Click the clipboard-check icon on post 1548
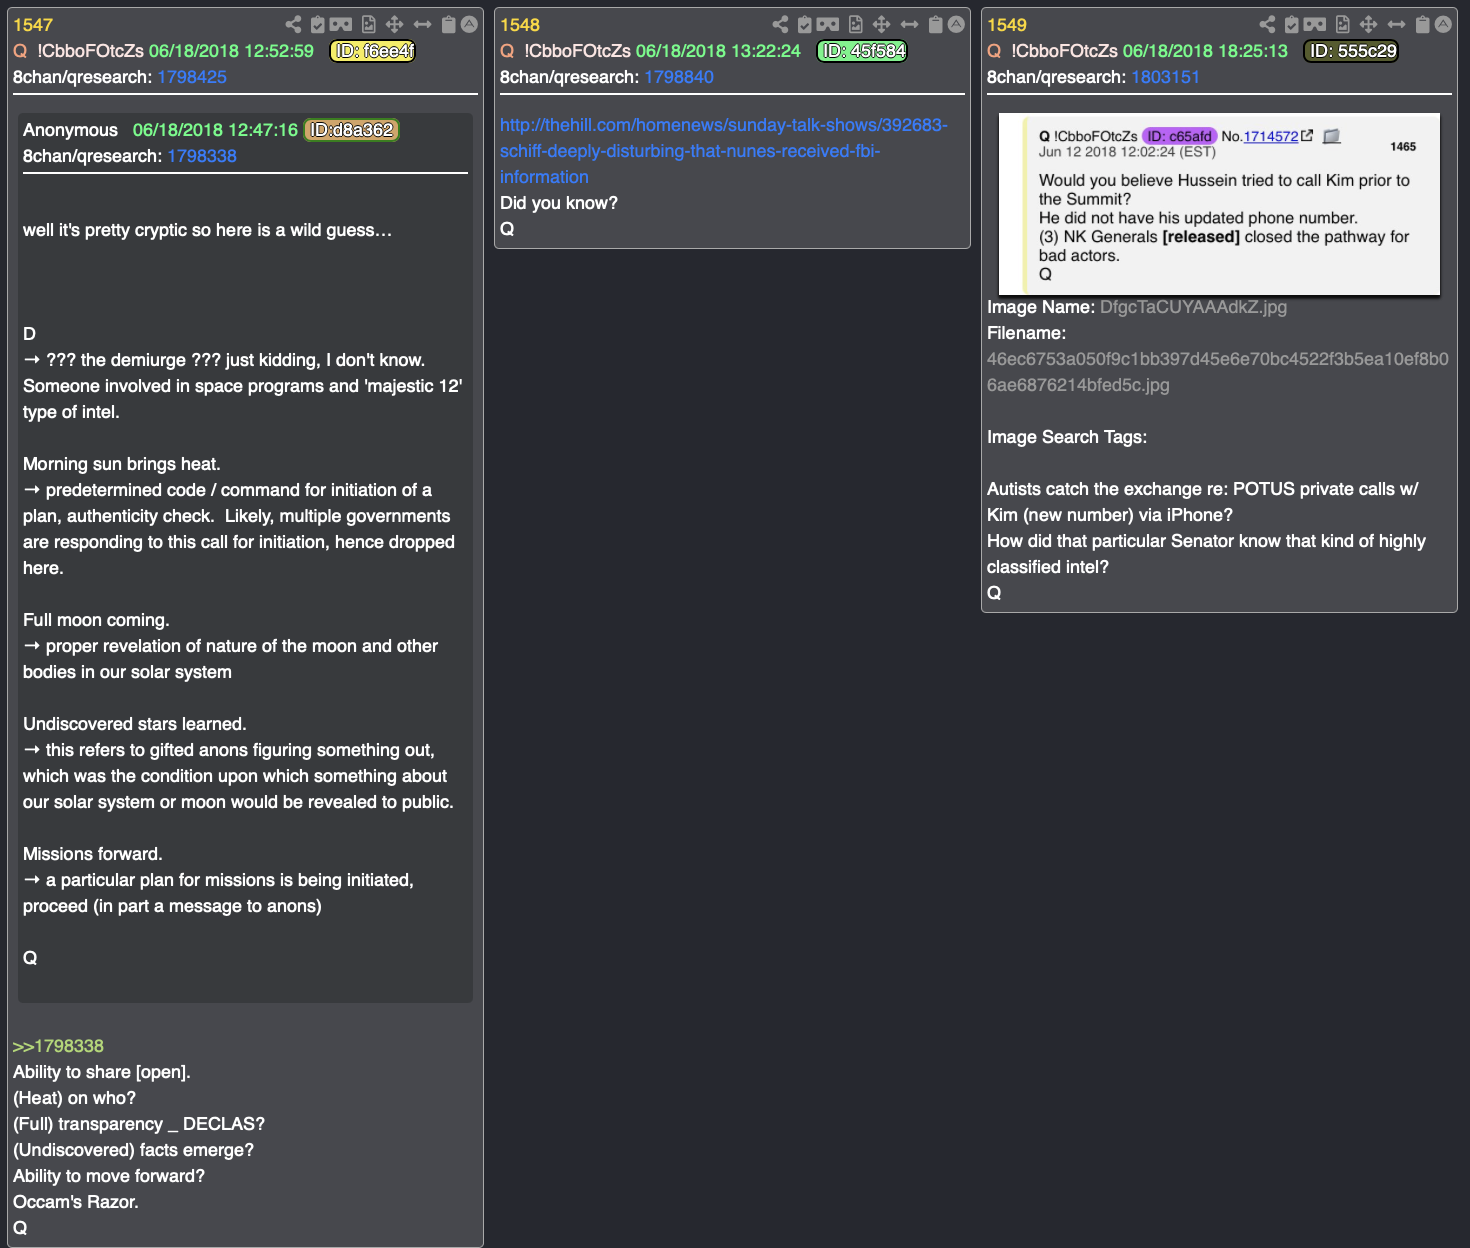Viewport: 1470px width, 1248px height. coord(805,24)
